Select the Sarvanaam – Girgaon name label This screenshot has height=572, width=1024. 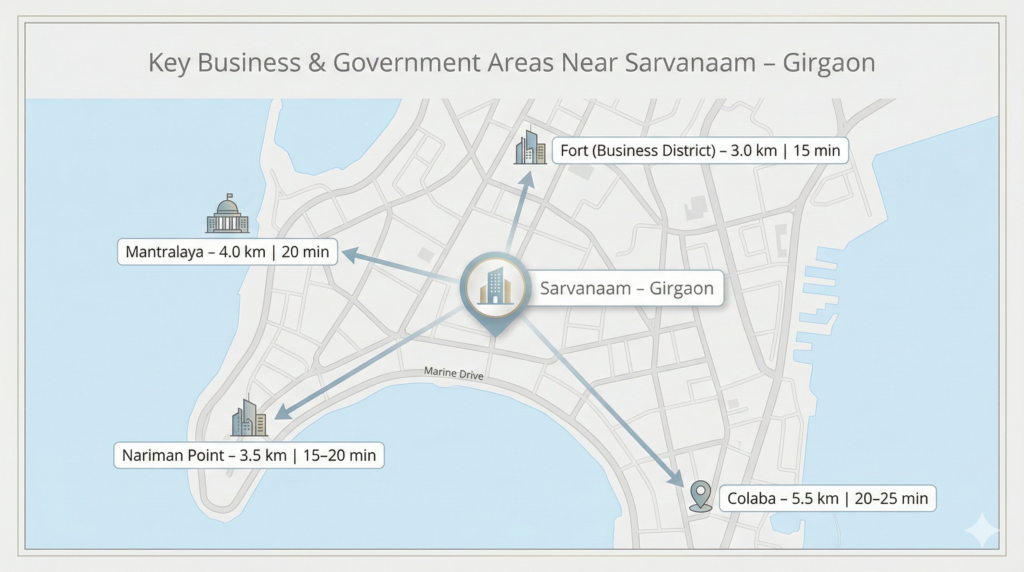click(627, 289)
